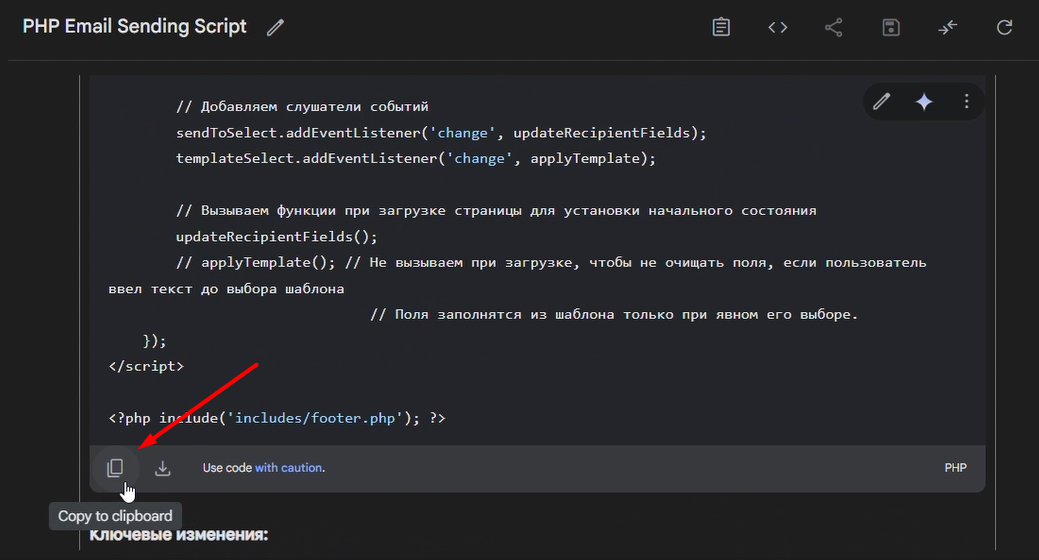The image size is (1039, 560).
Task: Copy code to clipboard
Action: point(115,468)
